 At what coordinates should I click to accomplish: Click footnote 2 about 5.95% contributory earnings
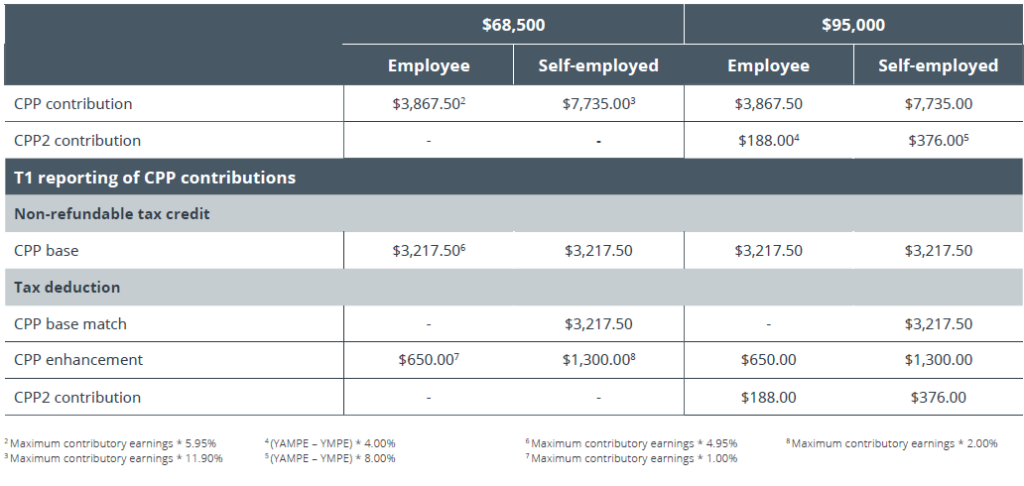pyautogui.click(x=110, y=443)
